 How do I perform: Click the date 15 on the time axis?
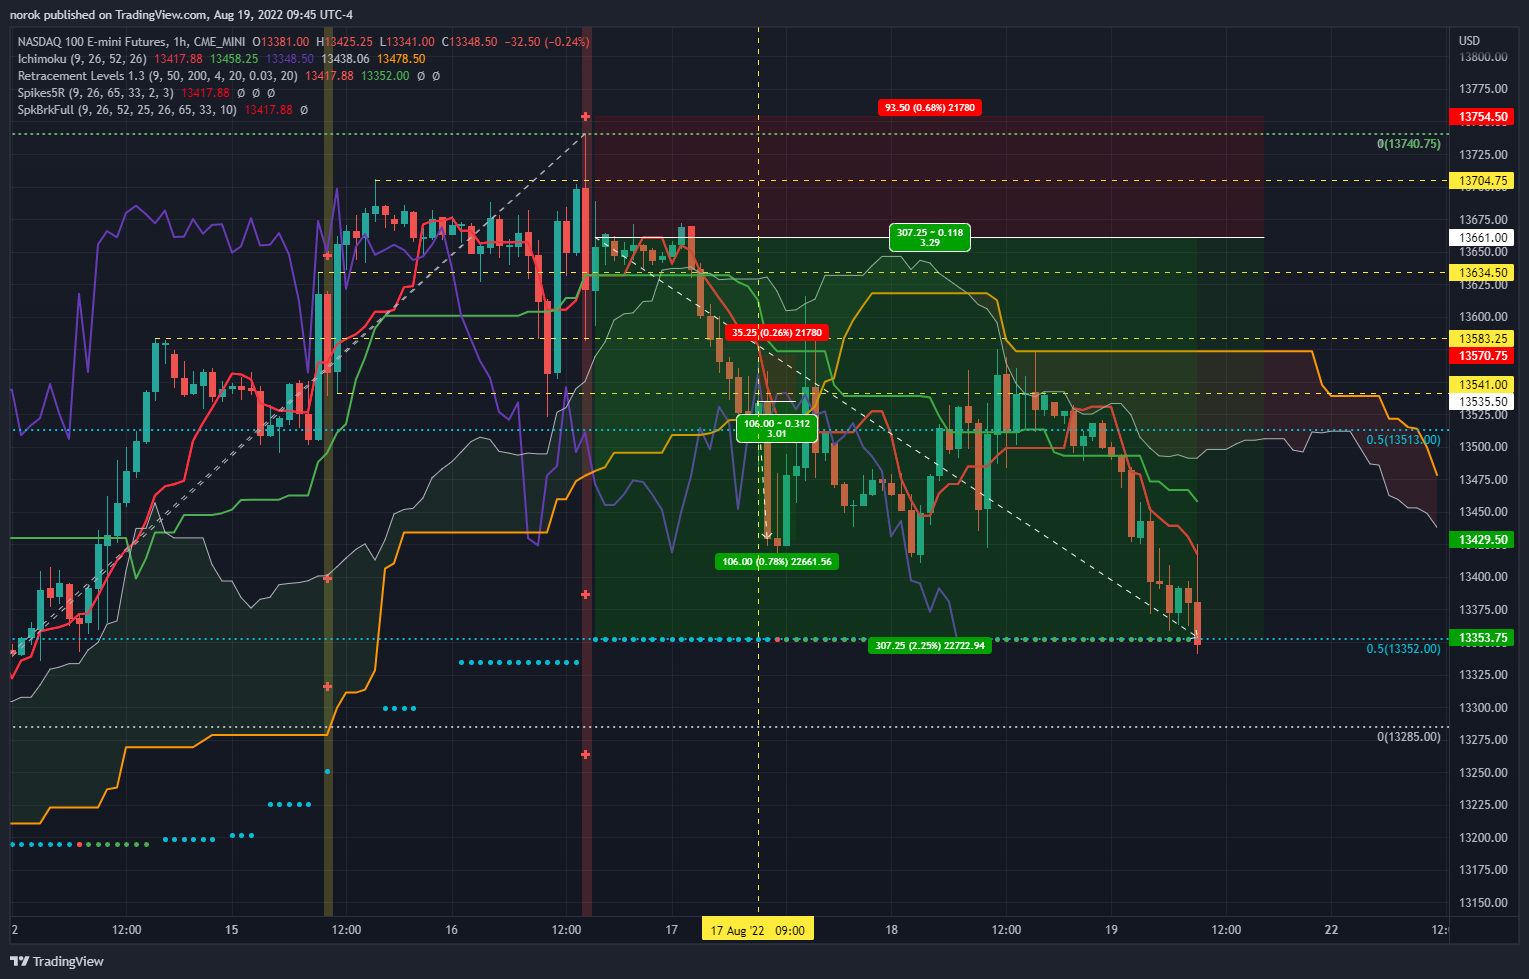(232, 930)
